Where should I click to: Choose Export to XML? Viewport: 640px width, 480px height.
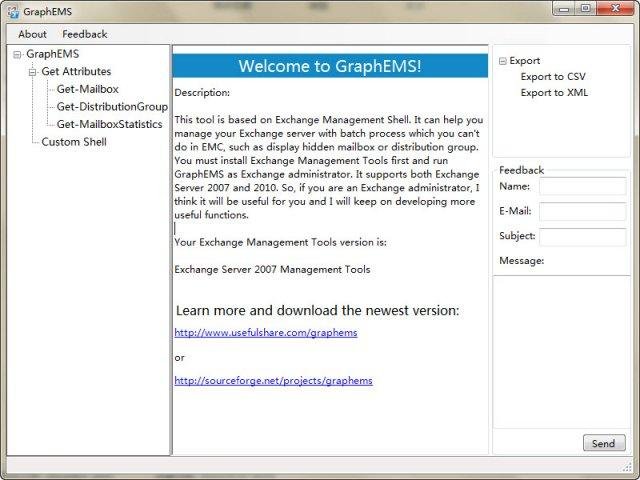(554, 93)
